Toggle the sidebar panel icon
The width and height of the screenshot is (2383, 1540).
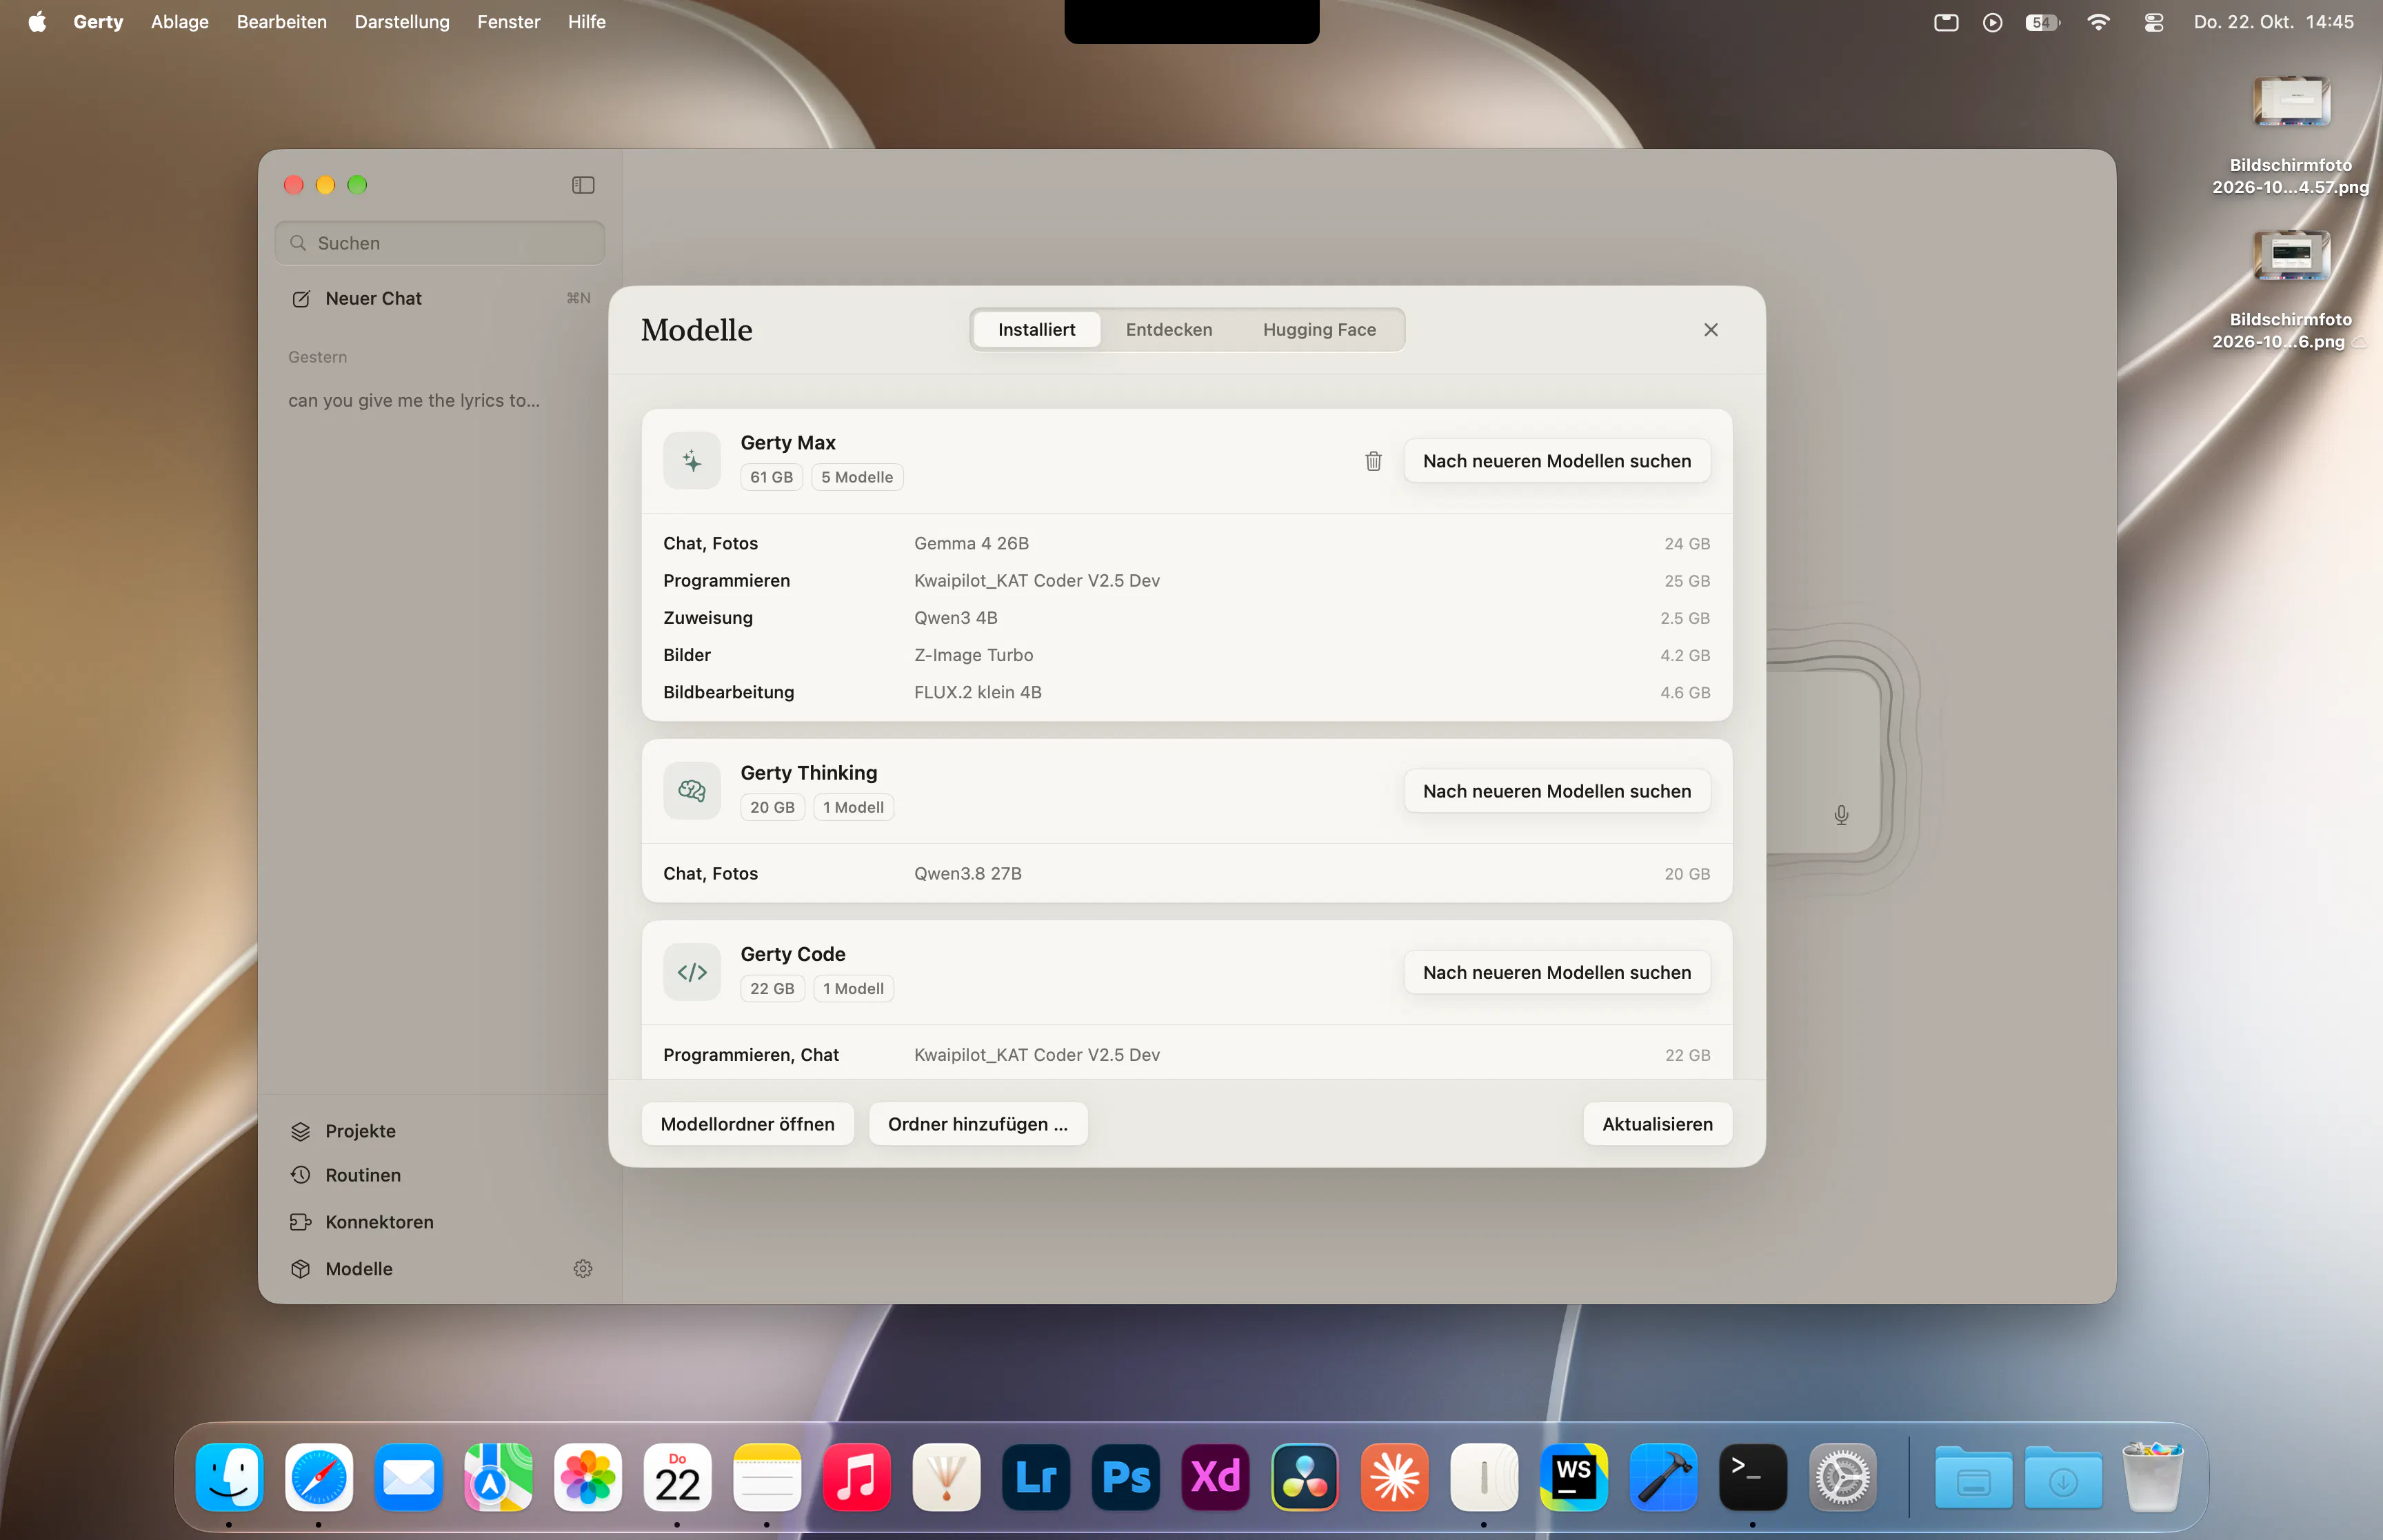click(x=583, y=185)
